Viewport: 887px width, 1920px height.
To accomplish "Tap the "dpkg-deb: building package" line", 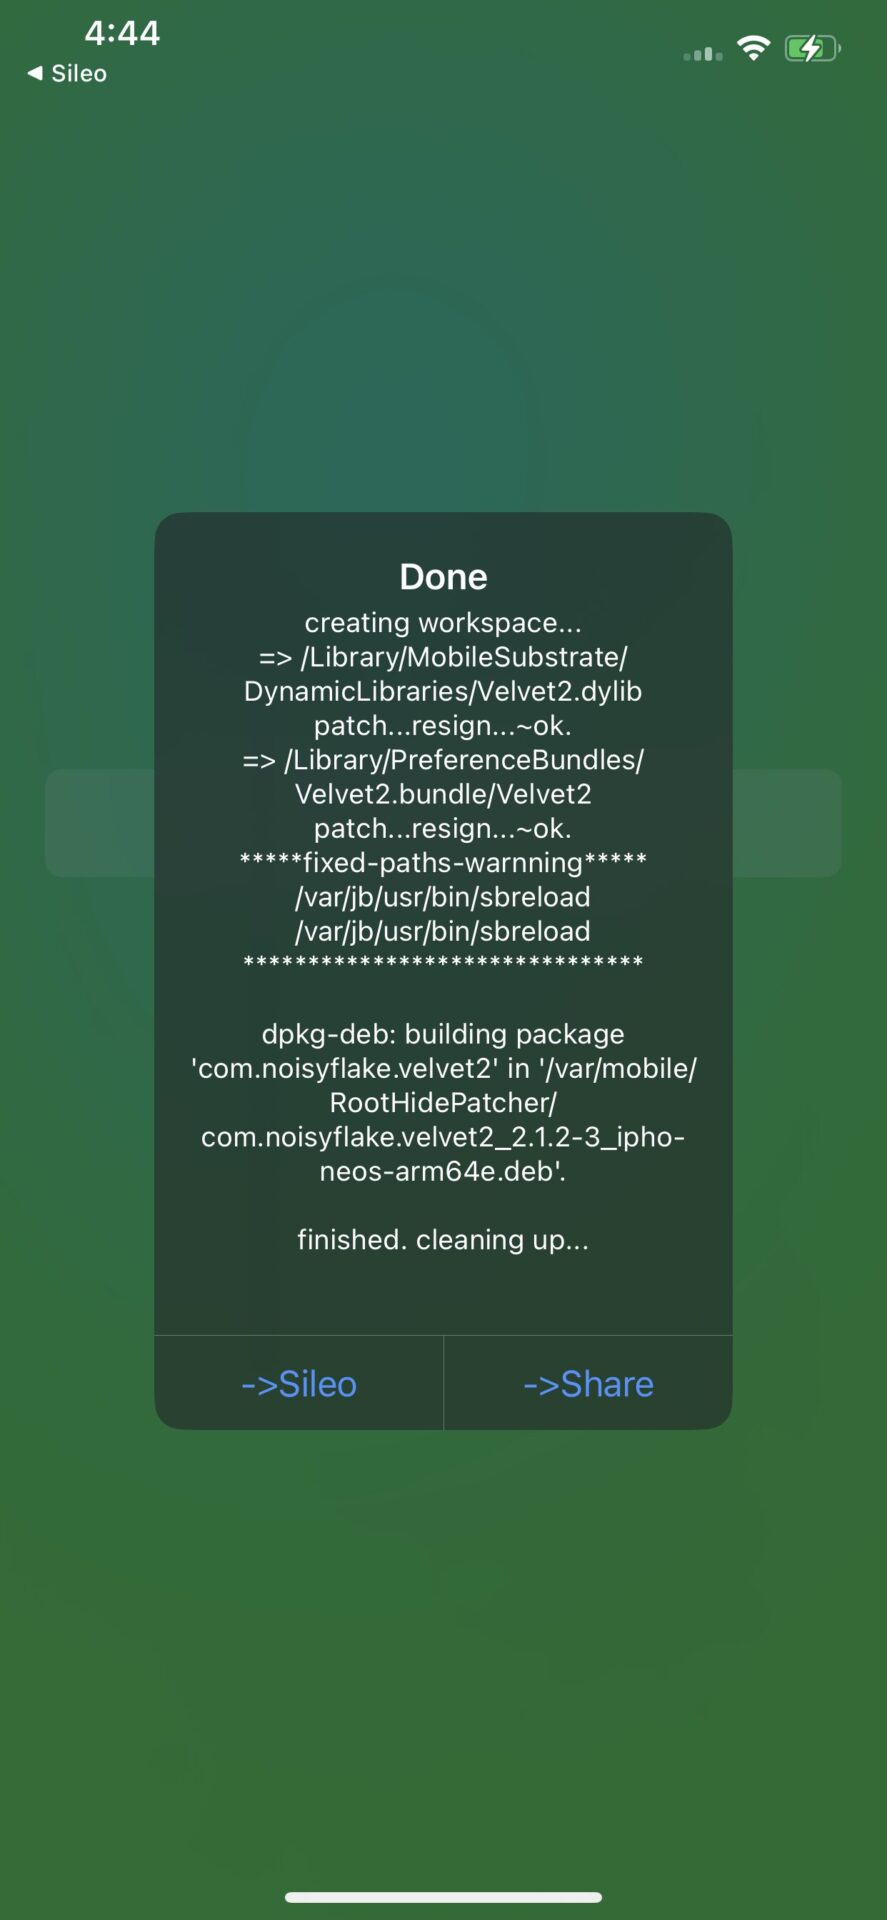I will [443, 1034].
